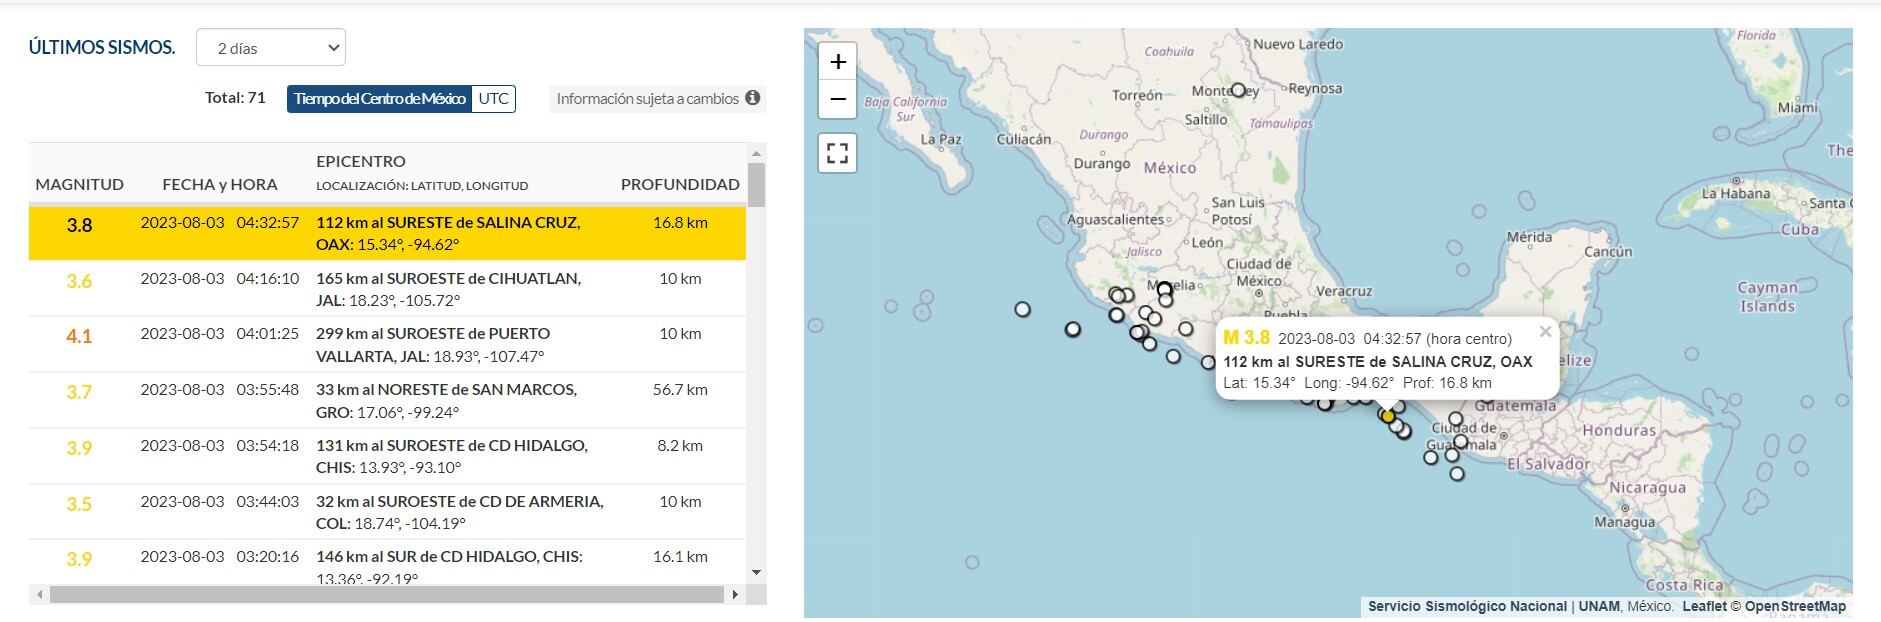The height and width of the screenshot is (622, 1881).
Task: Enter fullscreen map view
Action: tap(838, 154)
